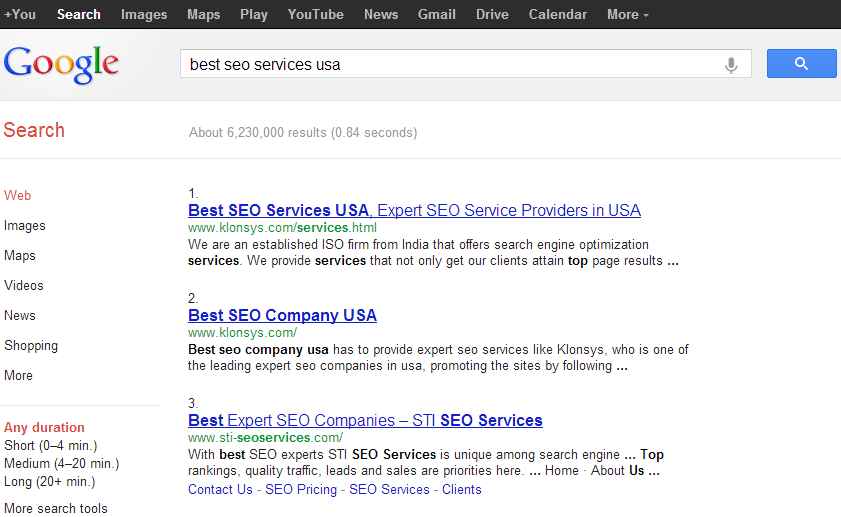Open +You in the top bar
The width and height of the screenshot is (841, 517).
(x=20, y=14)
